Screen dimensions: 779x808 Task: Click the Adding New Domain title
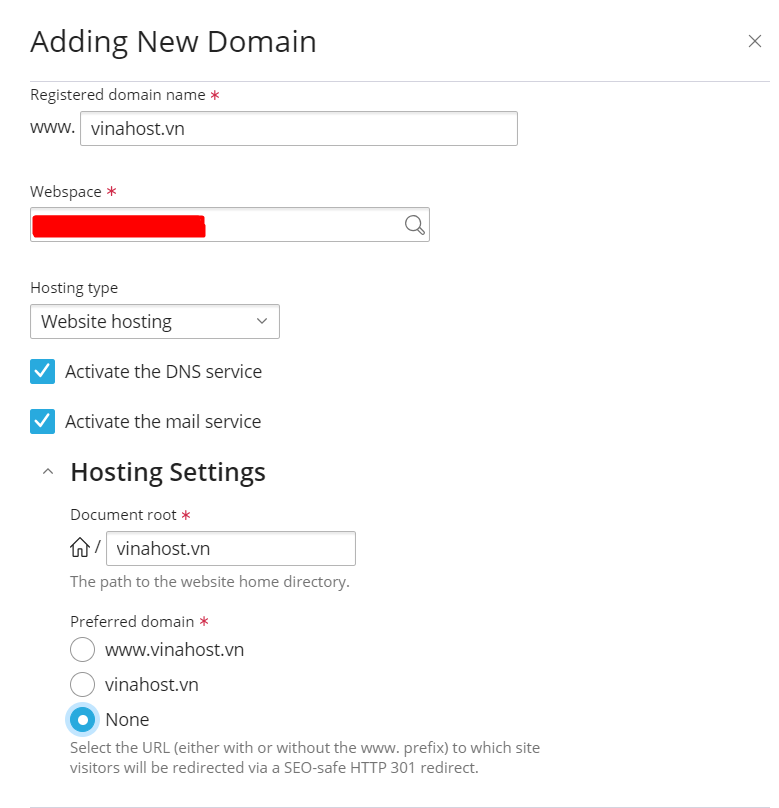173,41
